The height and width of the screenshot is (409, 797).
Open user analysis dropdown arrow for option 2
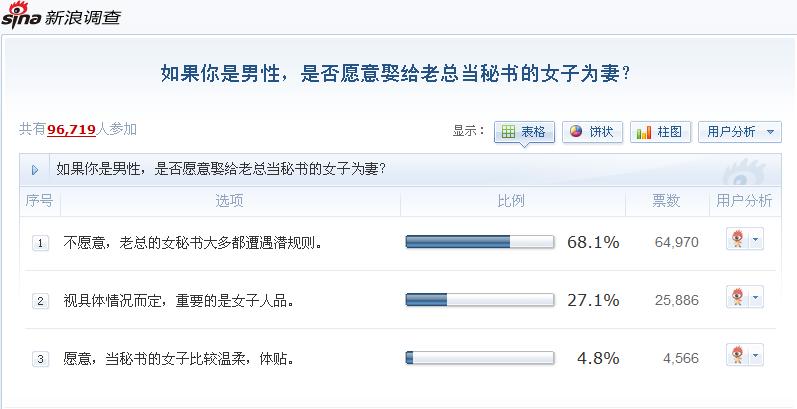pyautogui.click(x=754, y=298)
